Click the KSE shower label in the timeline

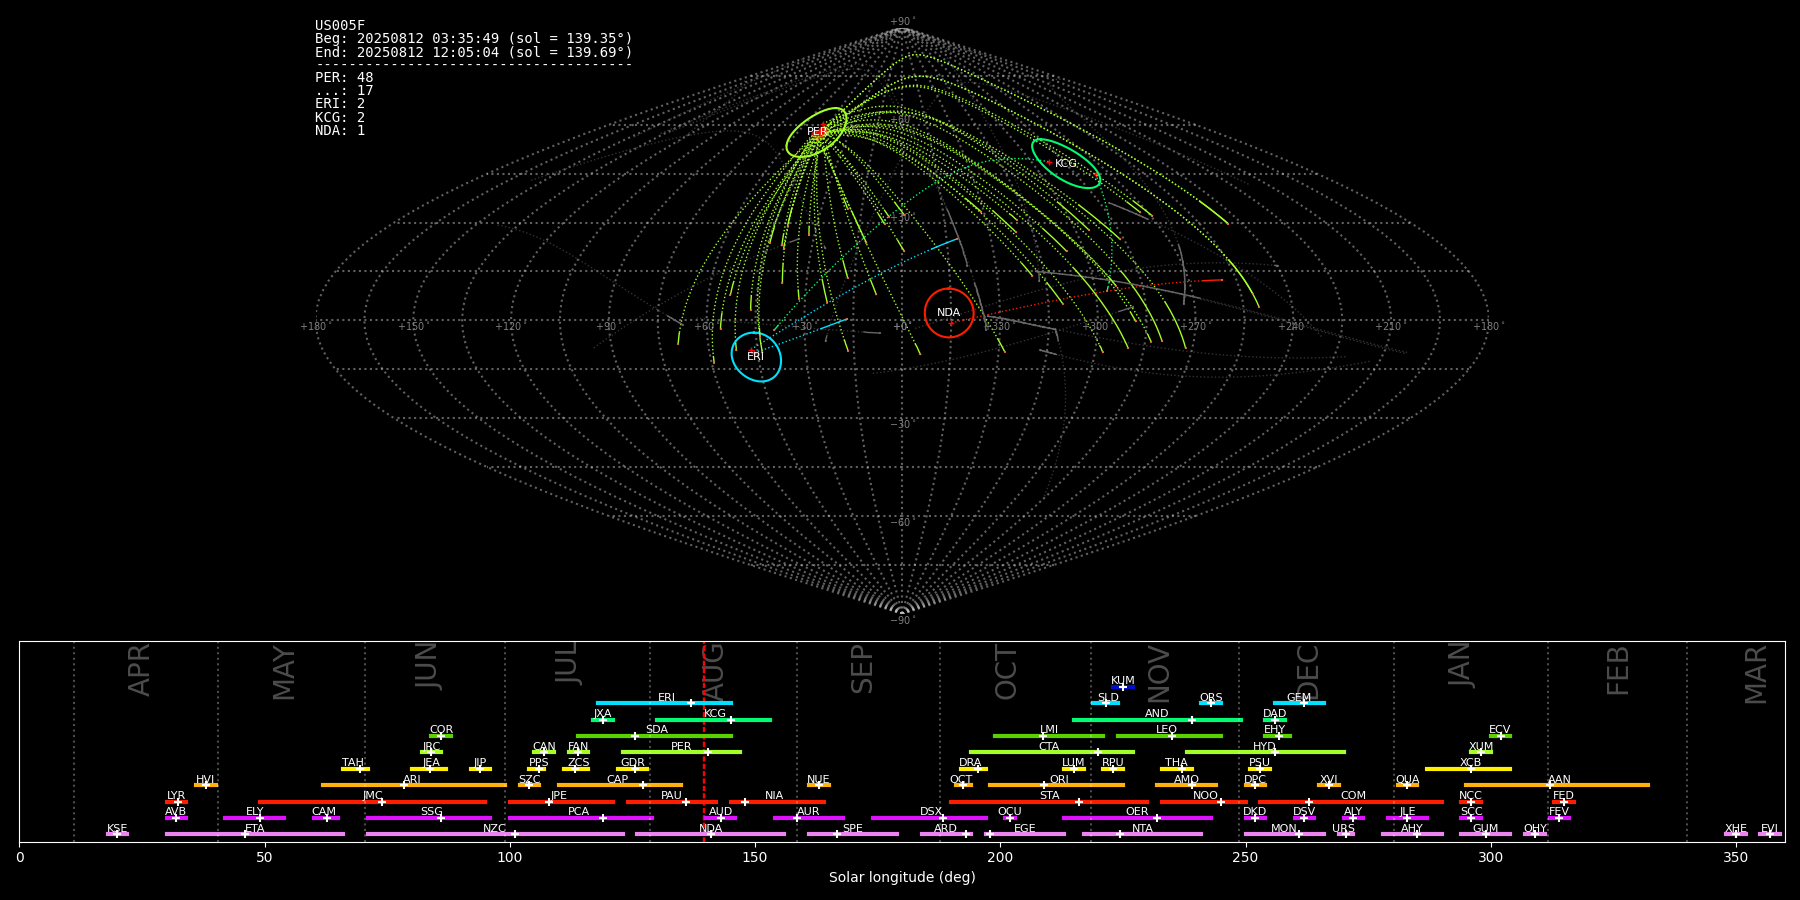pos(117,829)
